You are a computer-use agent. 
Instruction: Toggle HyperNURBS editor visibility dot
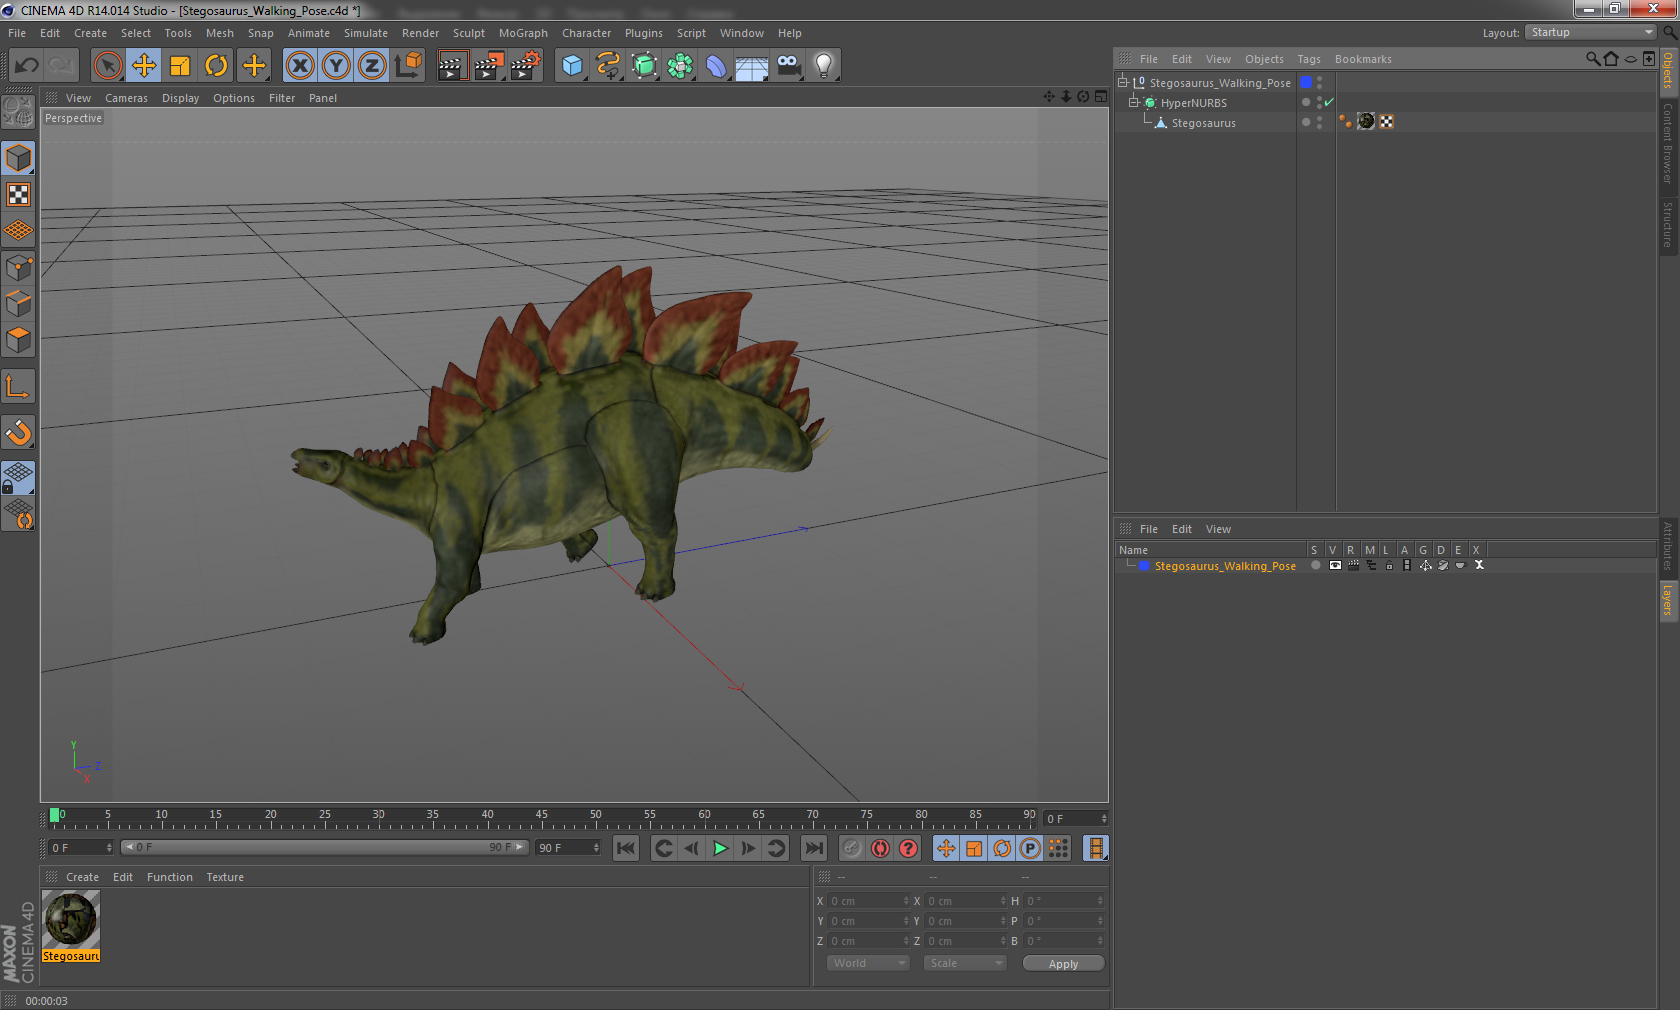pyautogui.click(x=1319, y=98)
